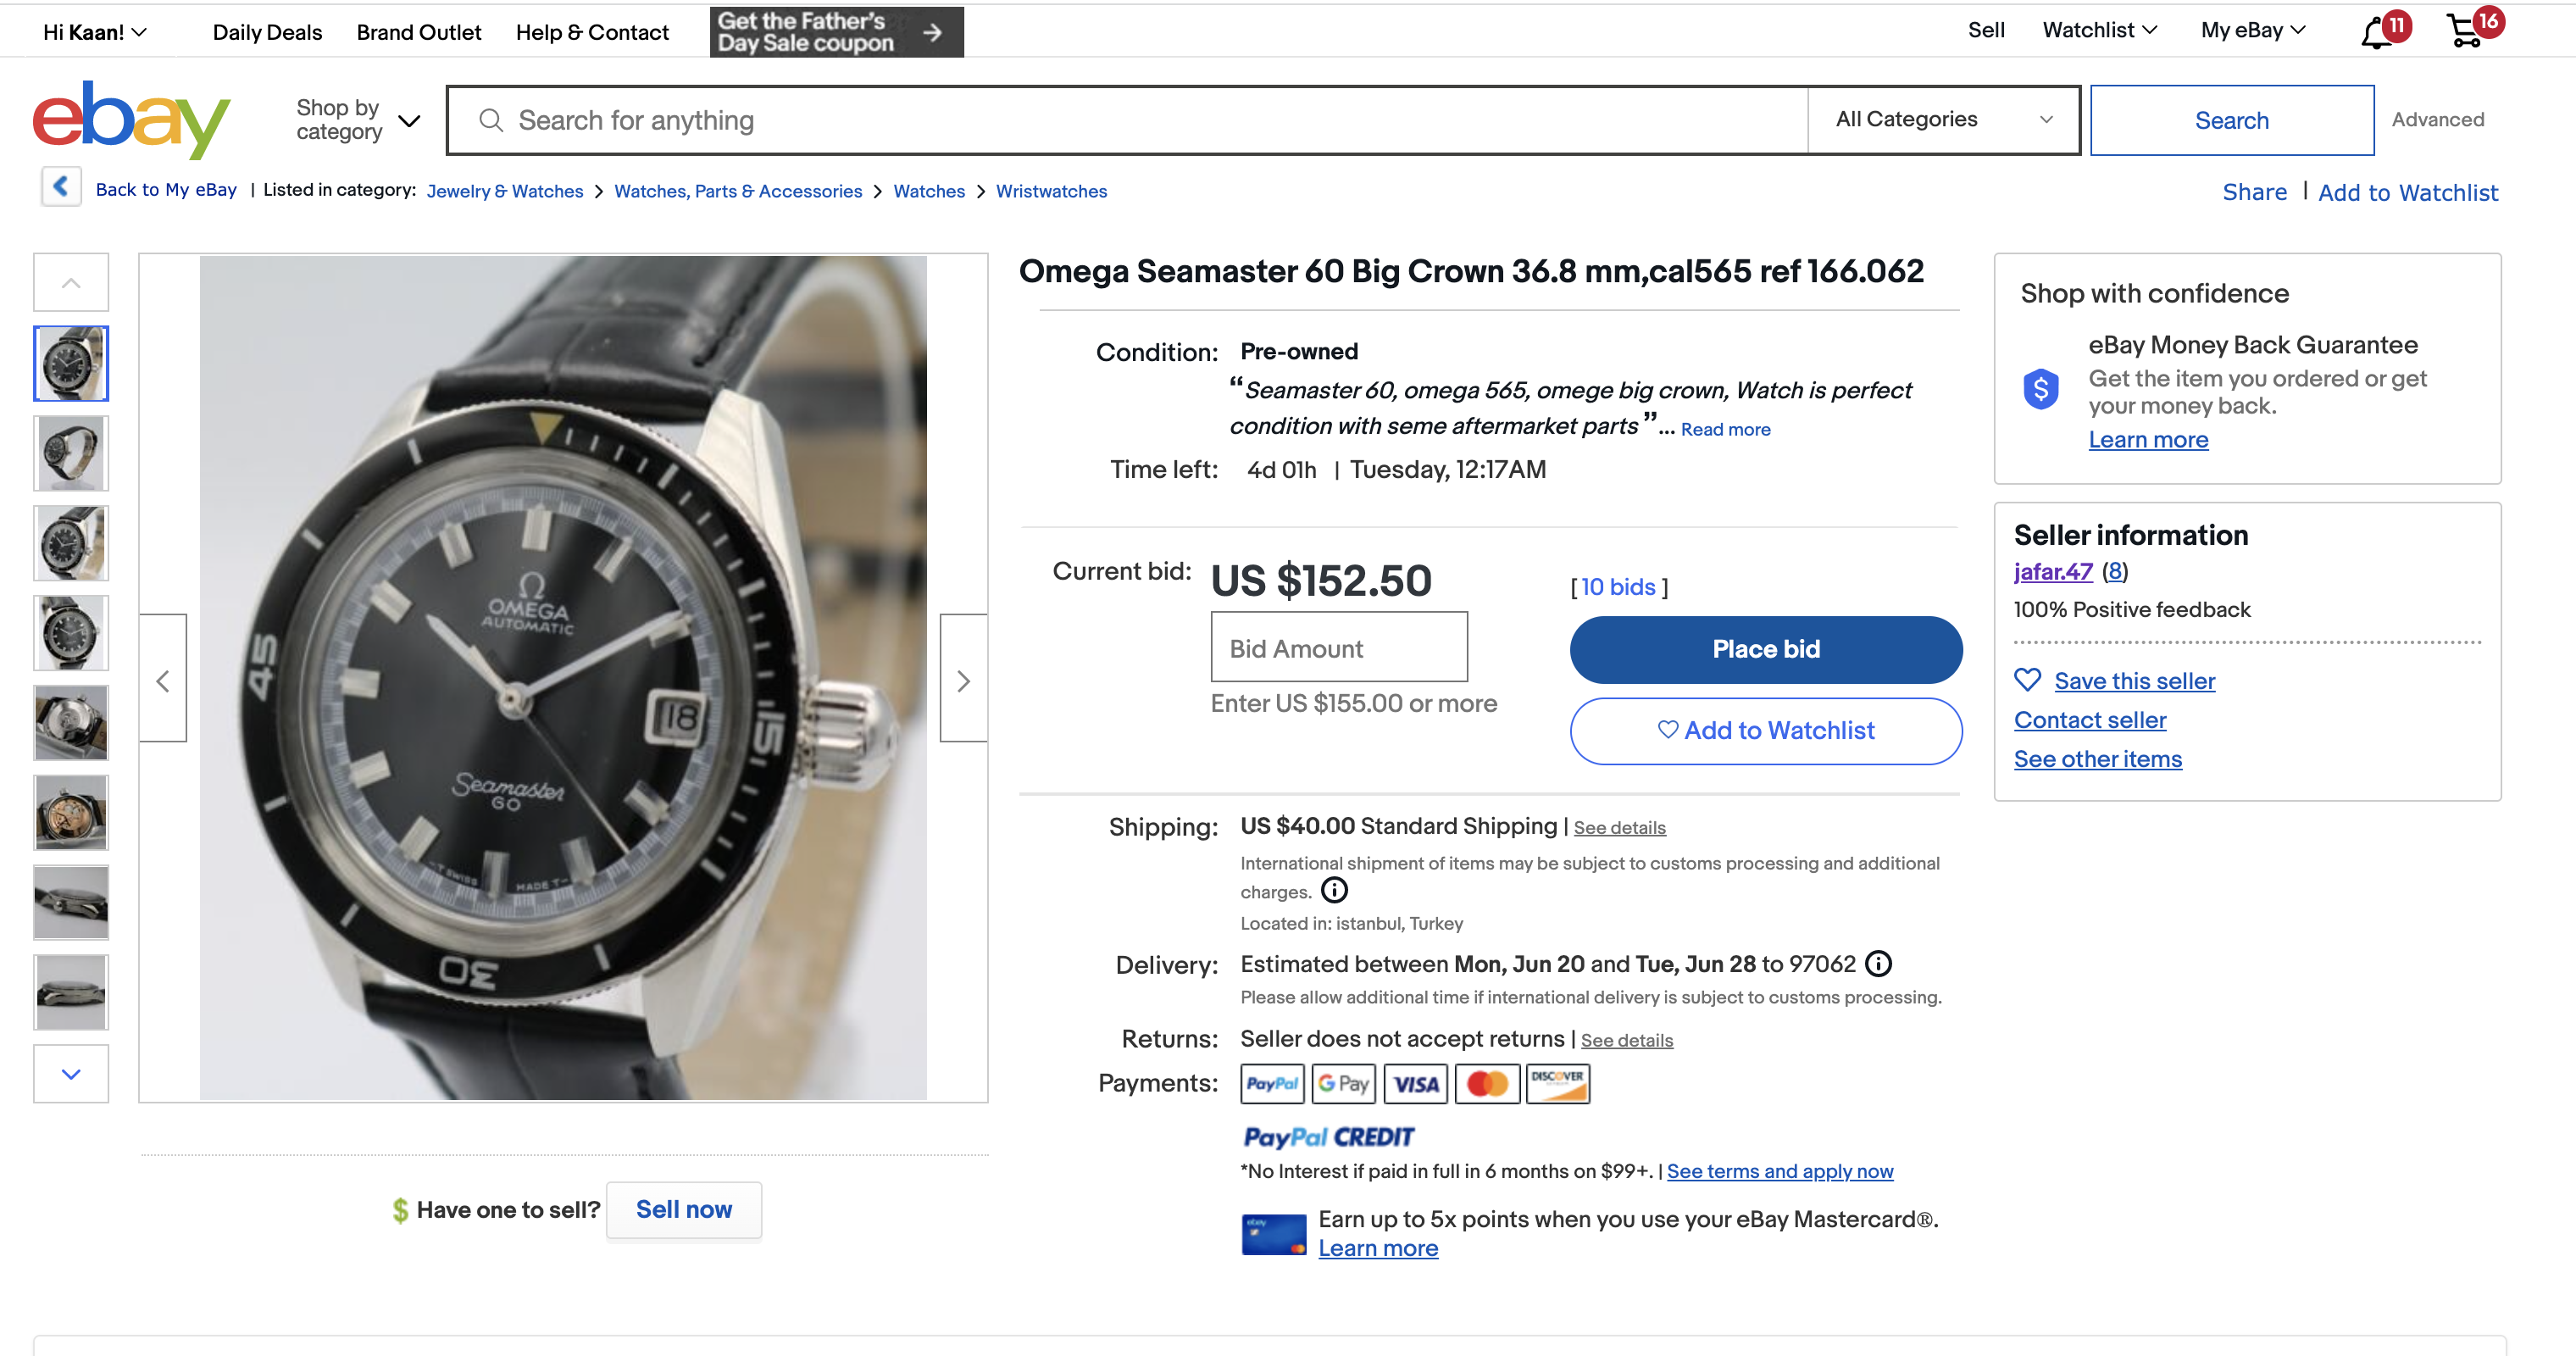Image resolution: width=2576 pixels, height=1356 pixels.
Task: Toggle the Save this seller heart
Action: tap(2027, 680)
